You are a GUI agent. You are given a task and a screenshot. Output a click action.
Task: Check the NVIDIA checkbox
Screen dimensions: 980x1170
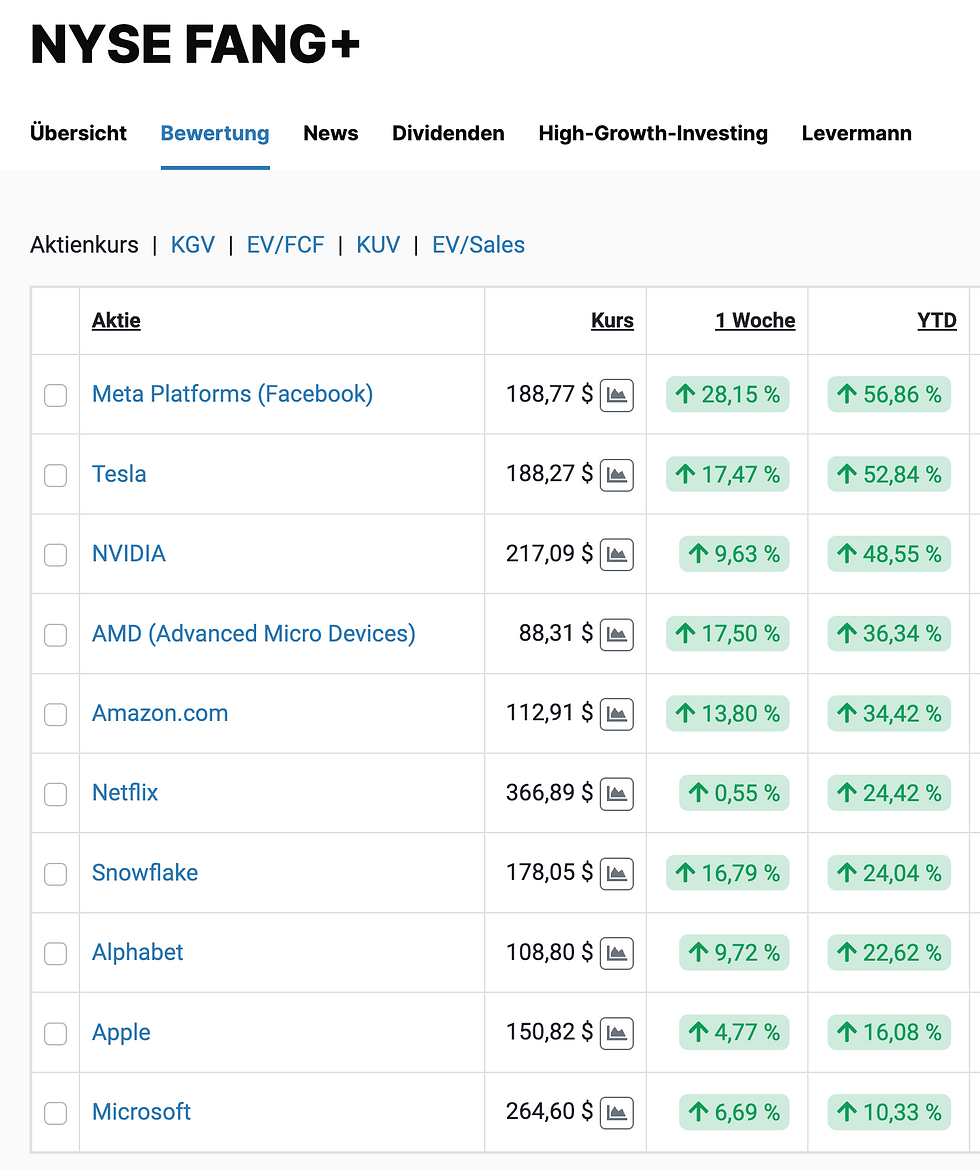(55, 554)
